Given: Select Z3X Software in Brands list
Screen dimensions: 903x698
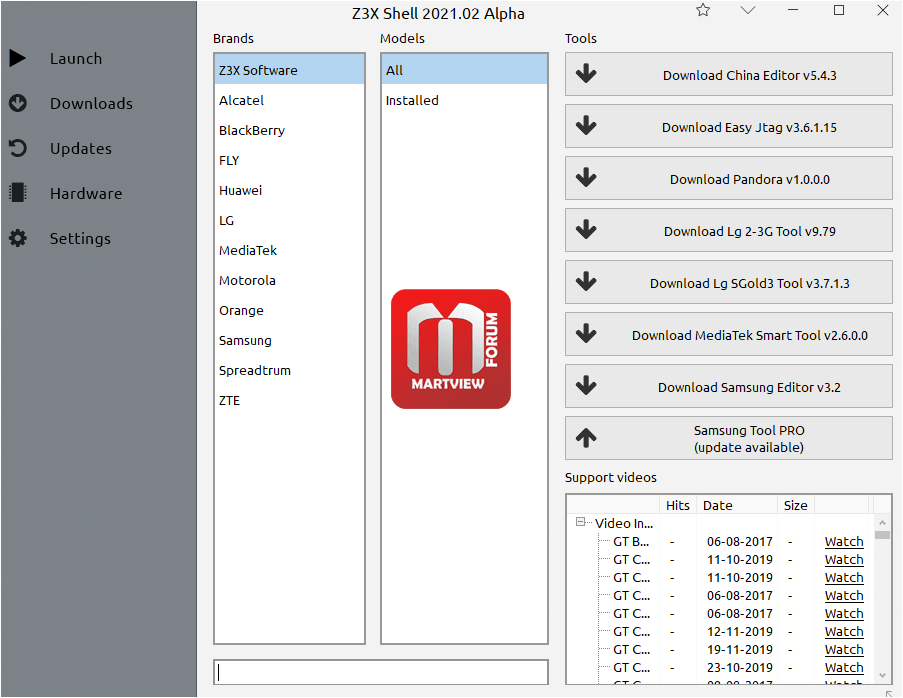Looking at the screenshot, I should pyautogui.click(x=289, y=70).
